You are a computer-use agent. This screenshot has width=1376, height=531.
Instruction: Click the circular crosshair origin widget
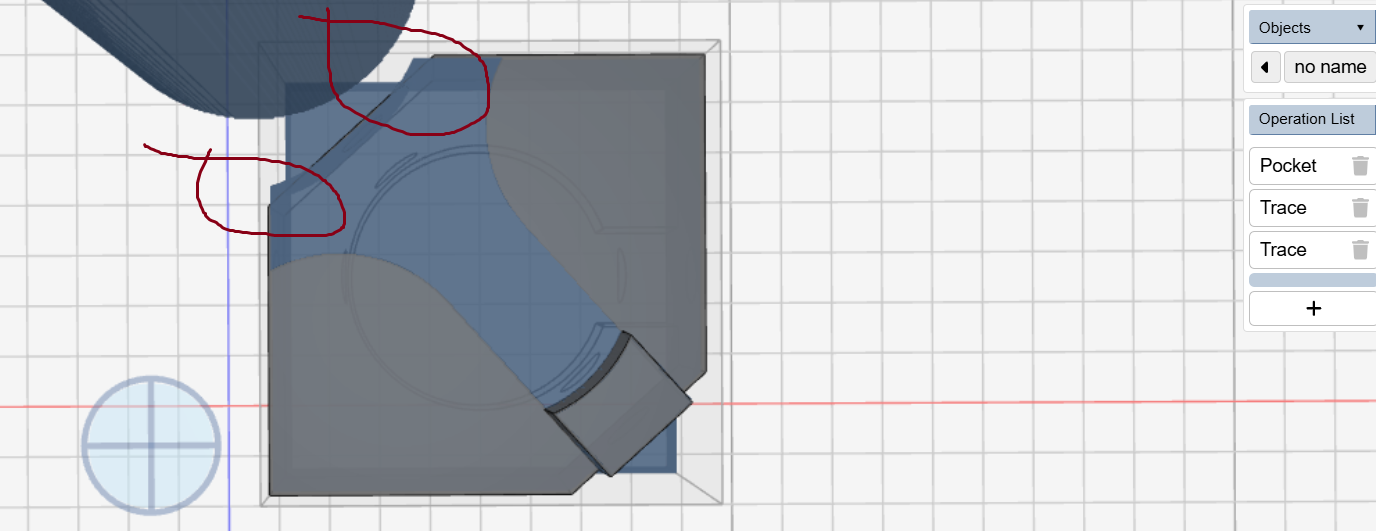[x=150, y=444]
